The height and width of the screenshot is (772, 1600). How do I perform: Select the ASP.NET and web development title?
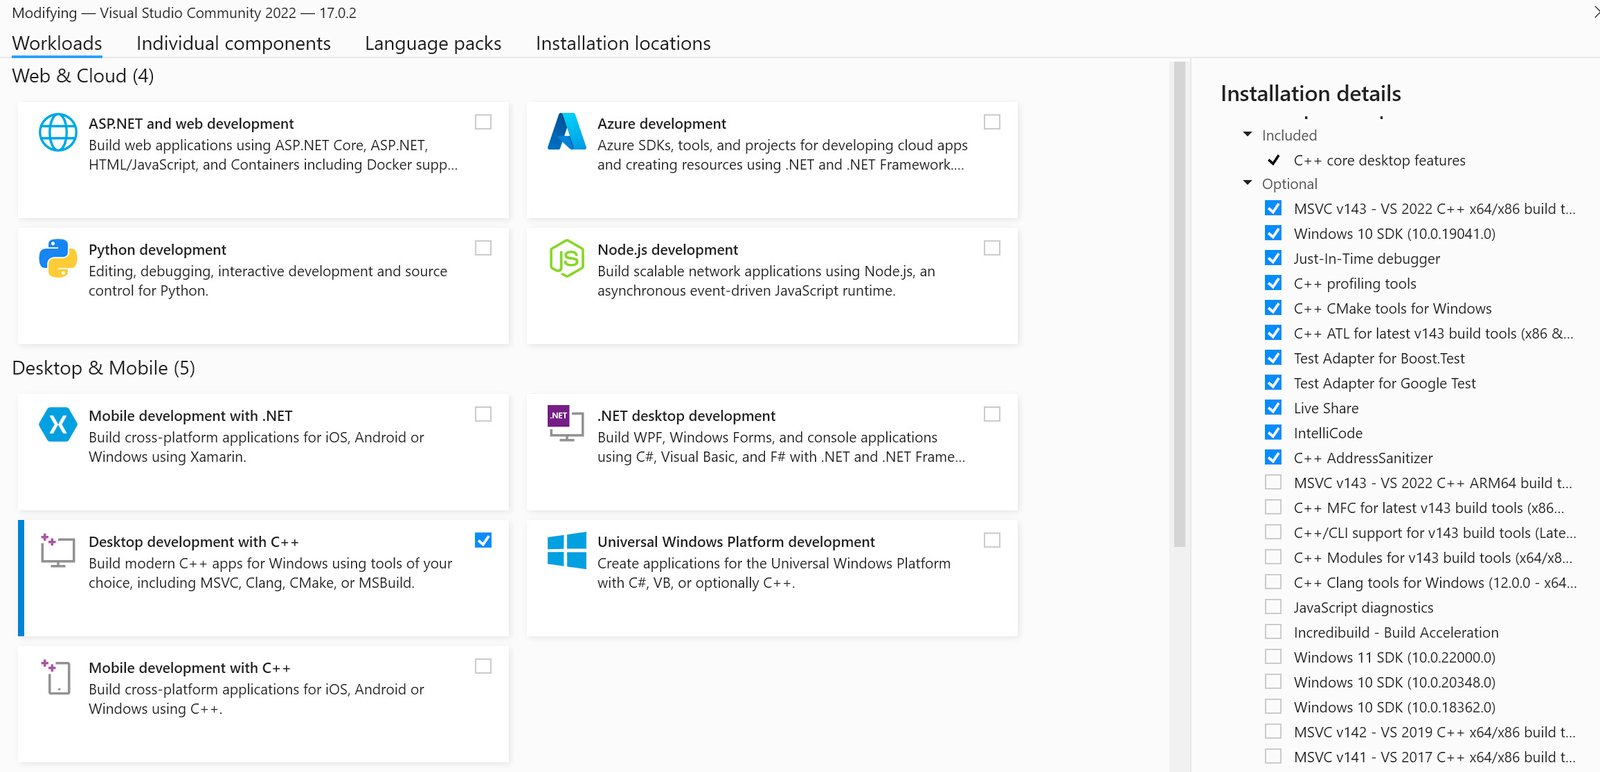(191, 124)
